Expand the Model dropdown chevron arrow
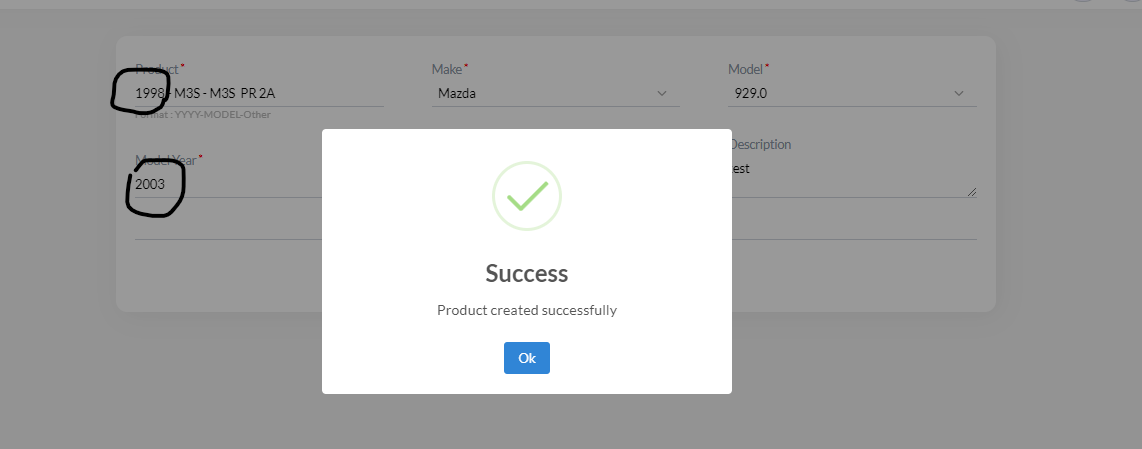 tap(959, 93)
